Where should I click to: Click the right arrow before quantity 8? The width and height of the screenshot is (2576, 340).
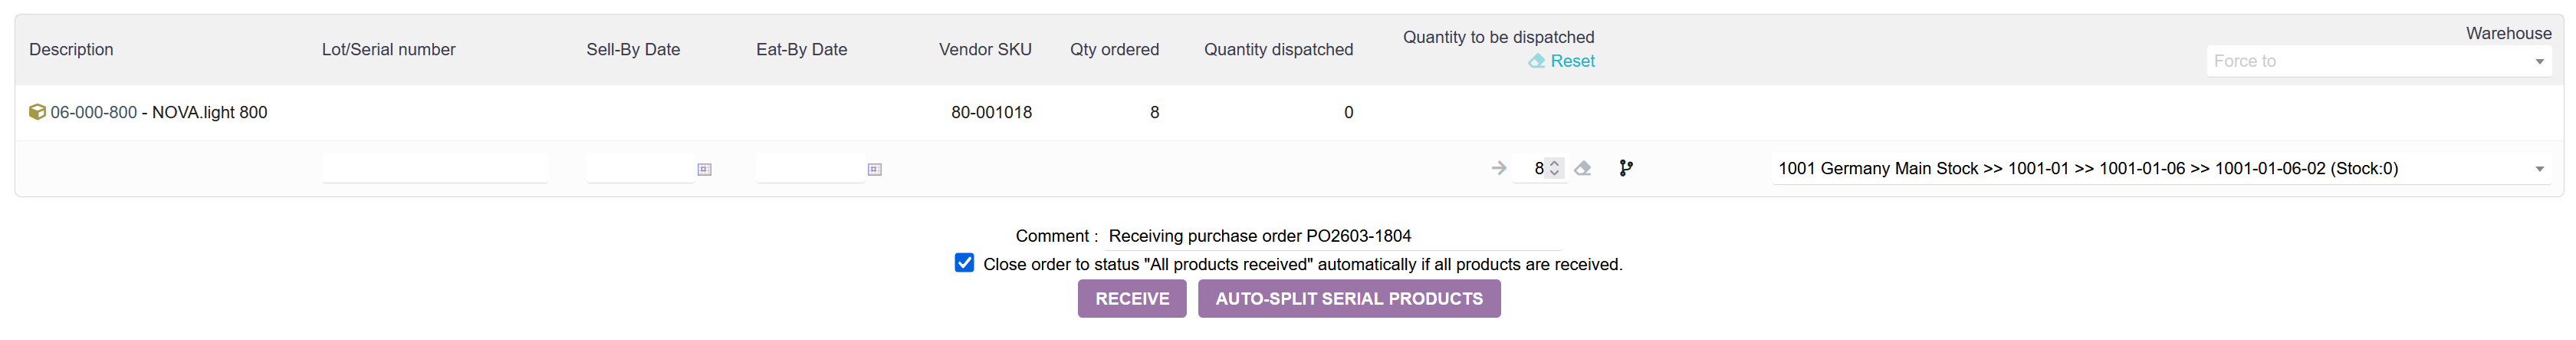[1498, 168]
